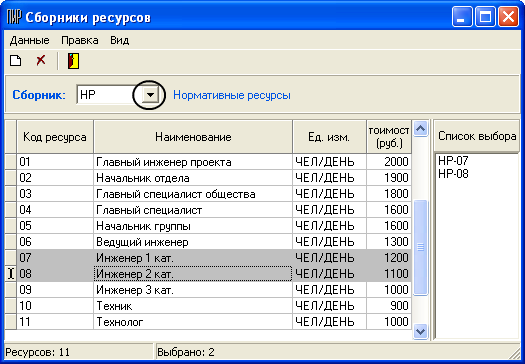Click the table scroll up arrow
The image size is (525, 364).
(420, 128)
